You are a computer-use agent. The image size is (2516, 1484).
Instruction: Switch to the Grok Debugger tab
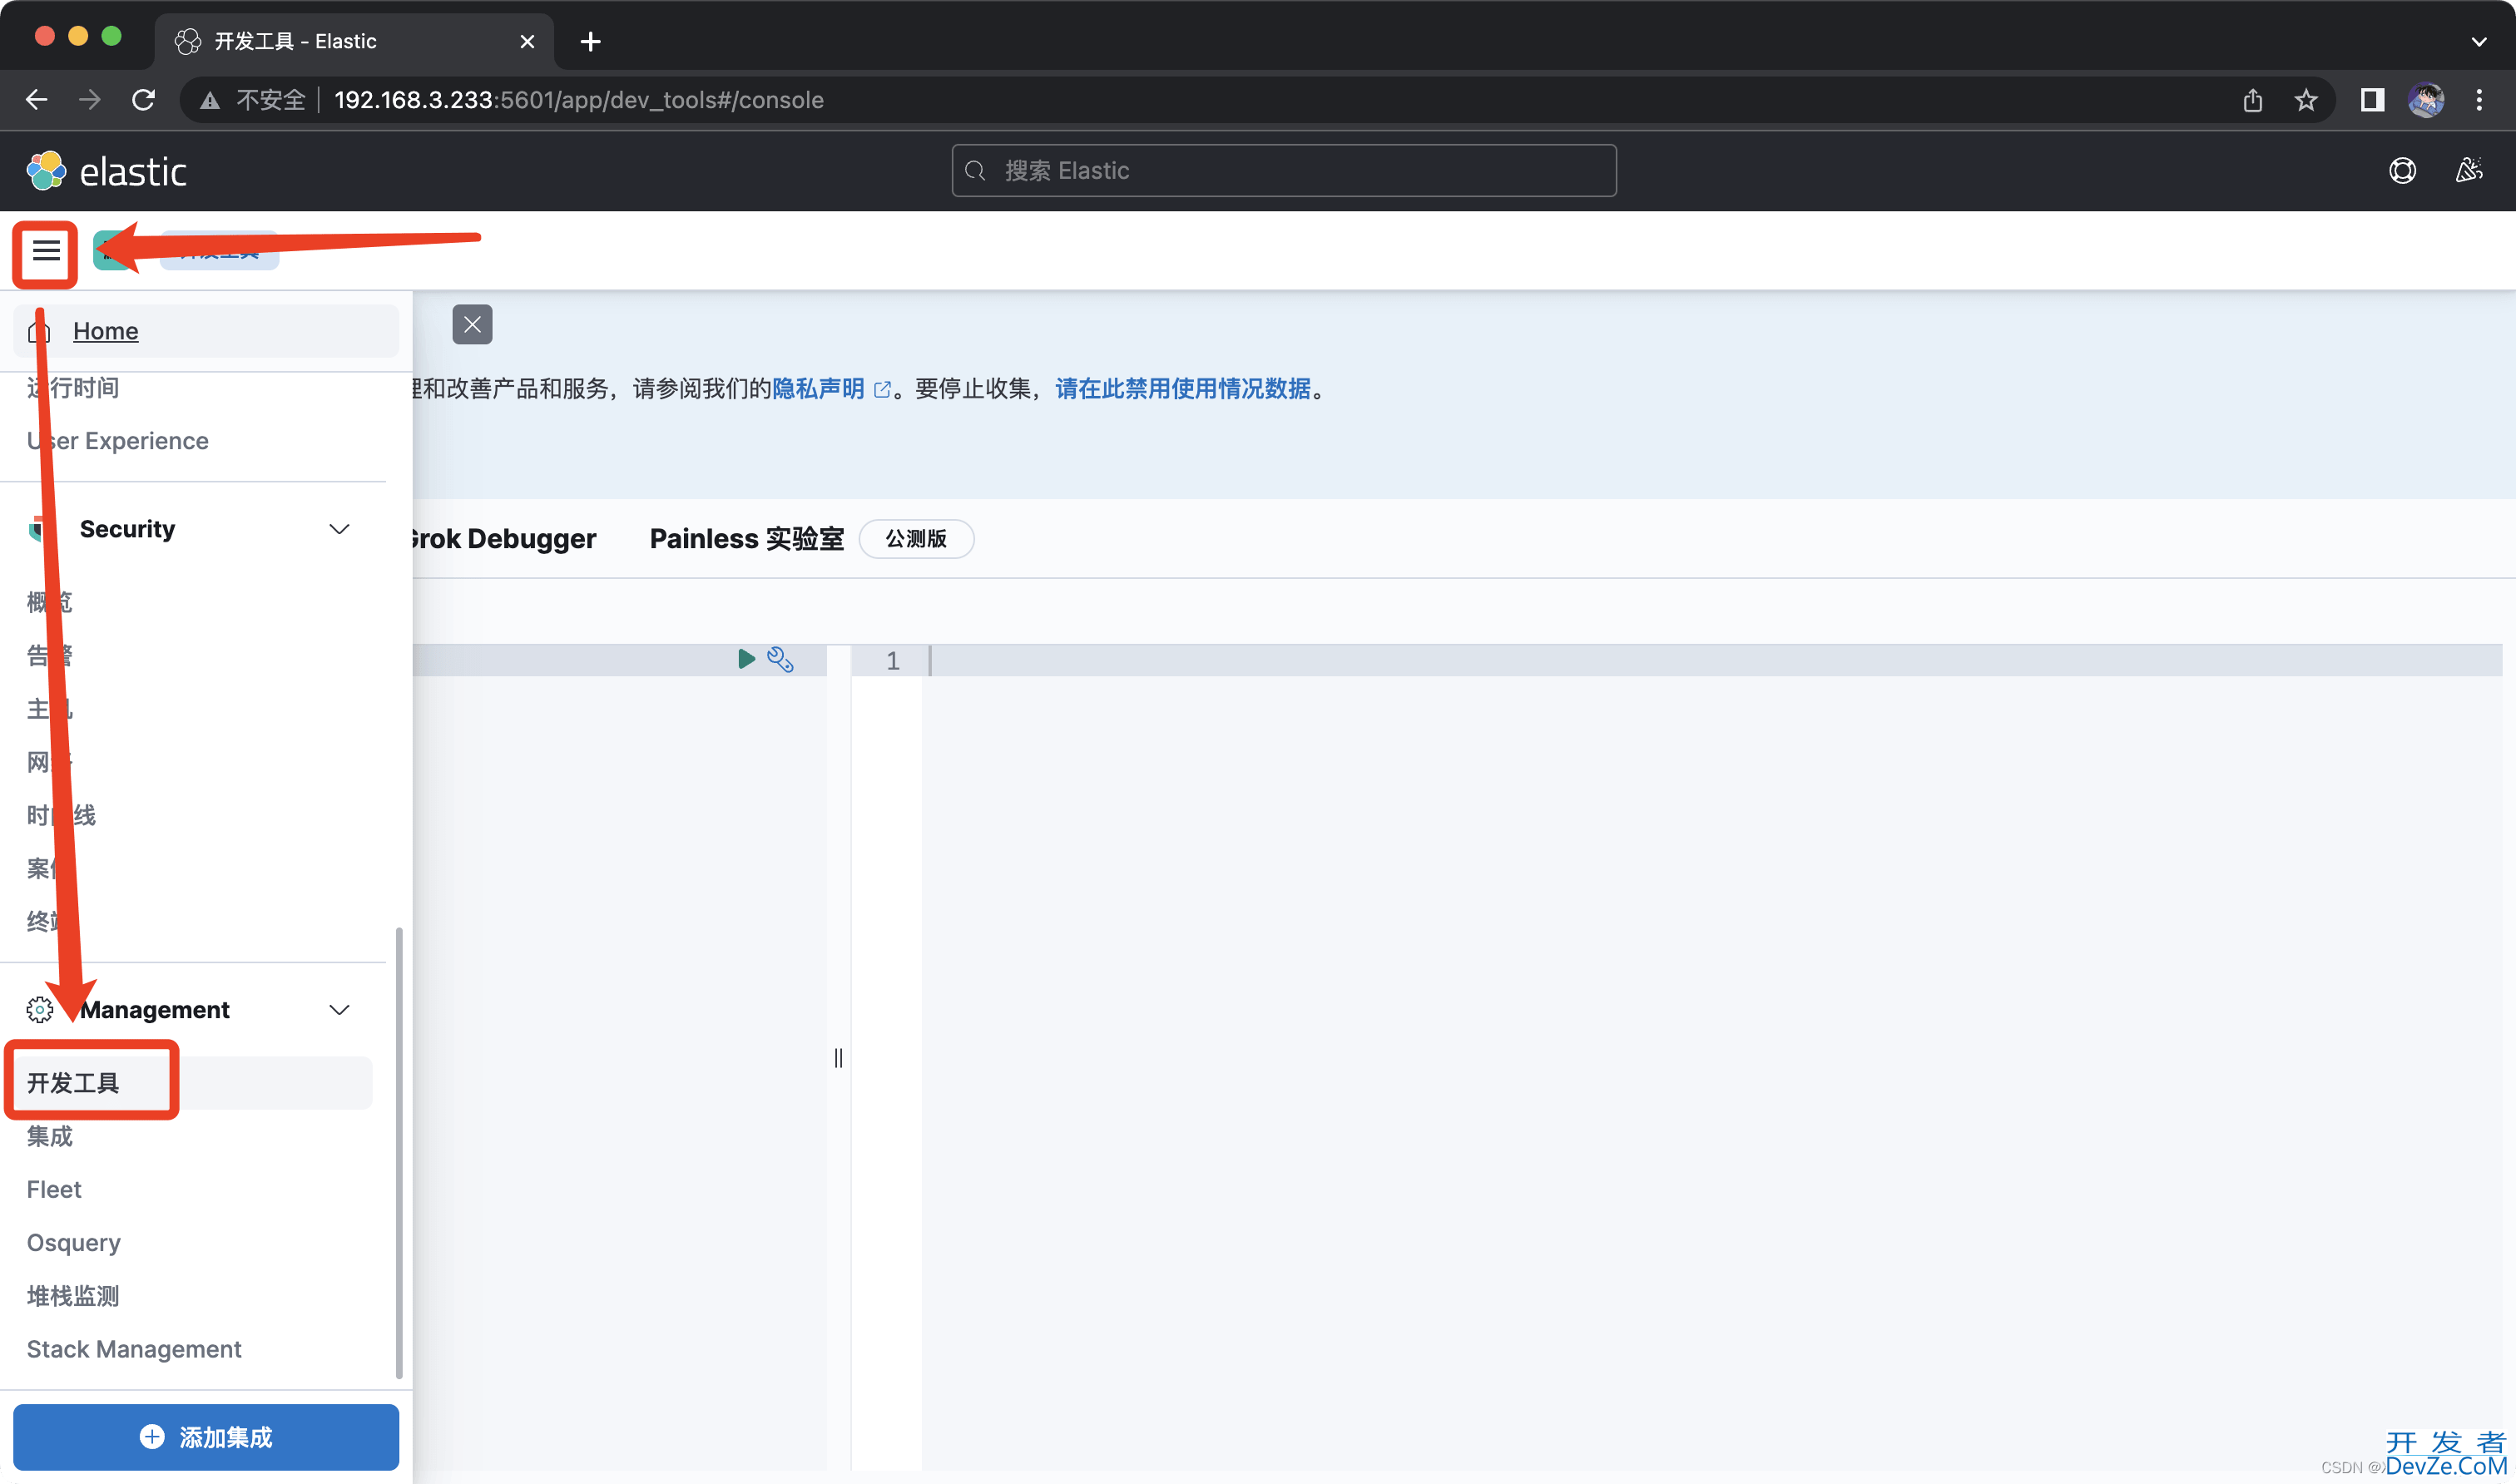coord(503,539)
